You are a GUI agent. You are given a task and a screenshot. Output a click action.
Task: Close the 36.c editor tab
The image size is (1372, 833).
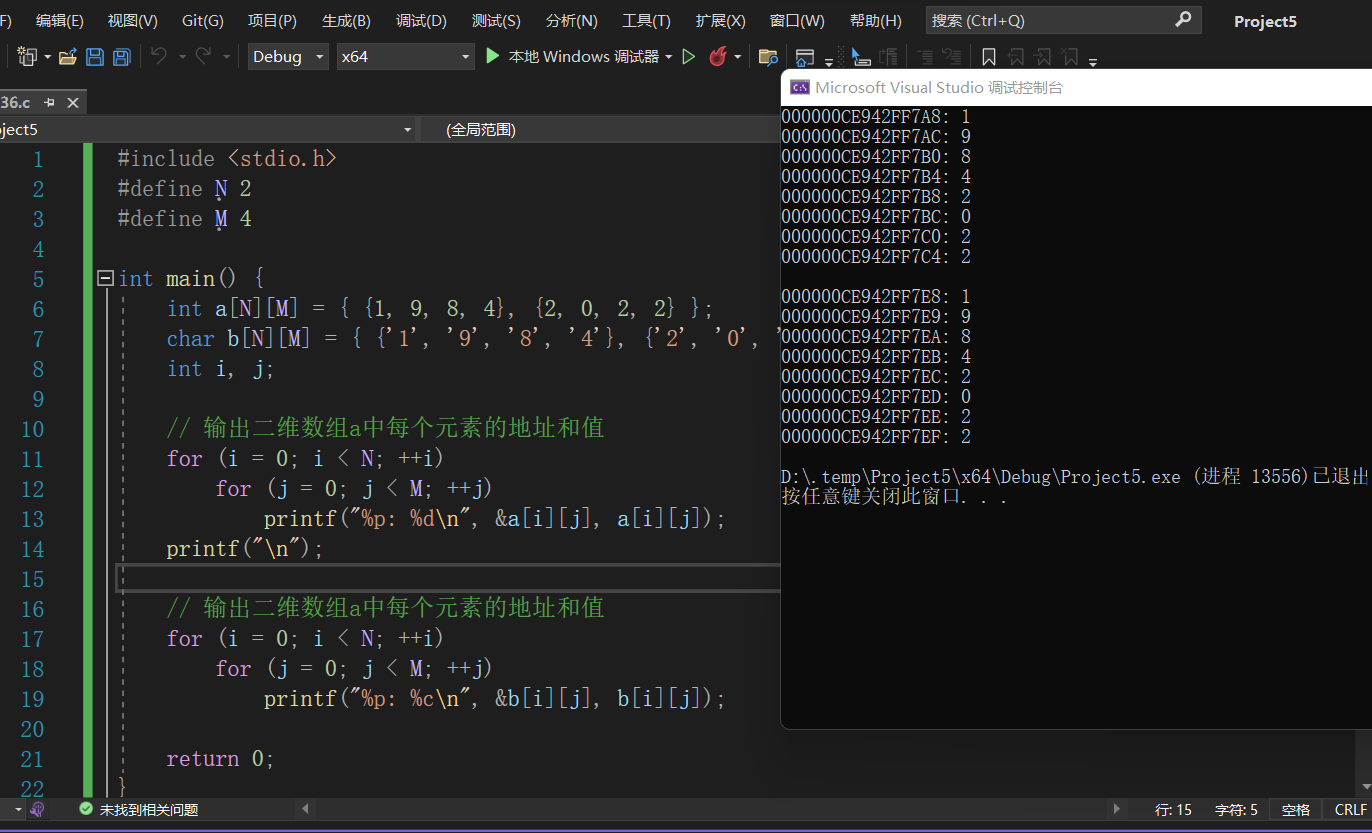73,103
